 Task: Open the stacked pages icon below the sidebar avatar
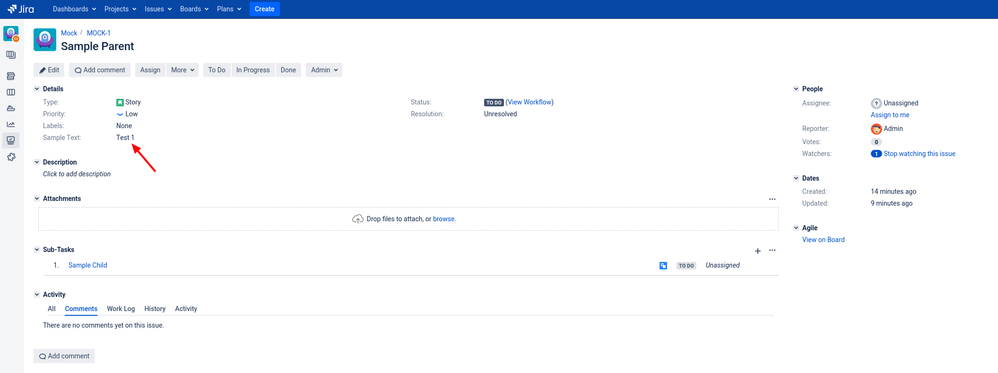click(11, 55)
